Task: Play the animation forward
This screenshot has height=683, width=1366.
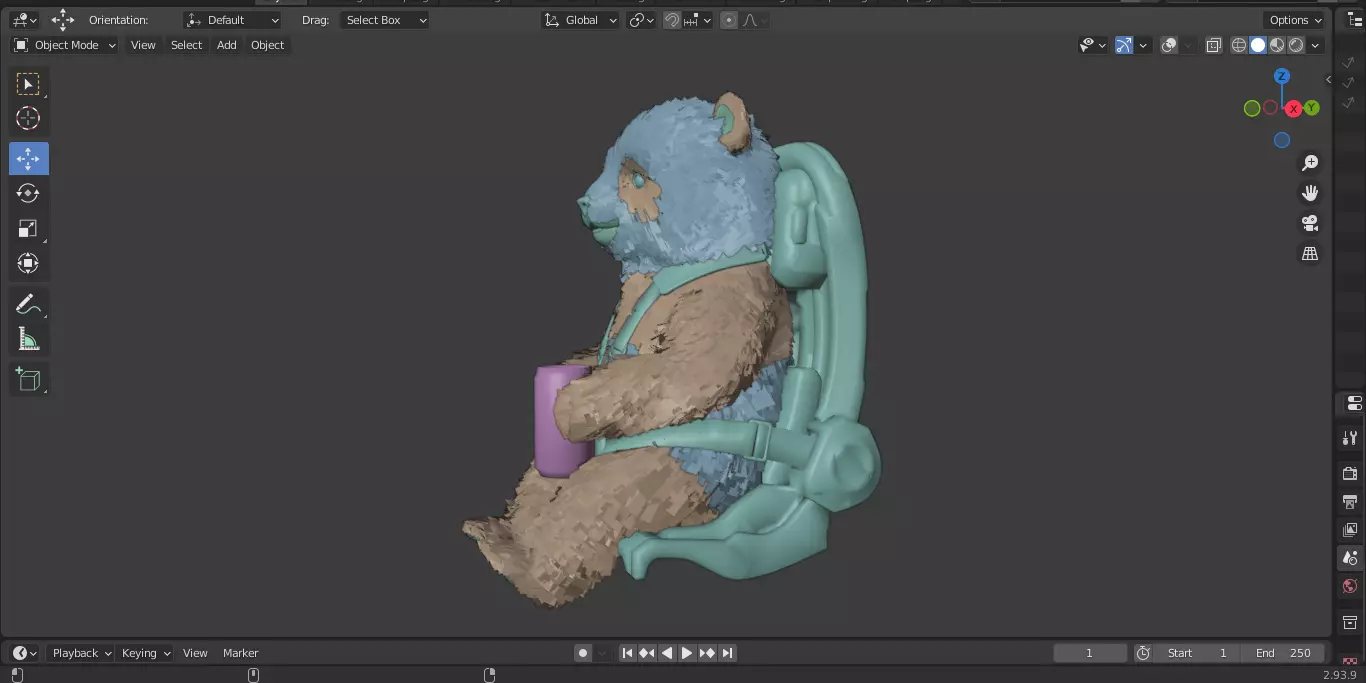Action: pyautogui.click(x=687, y=653)
